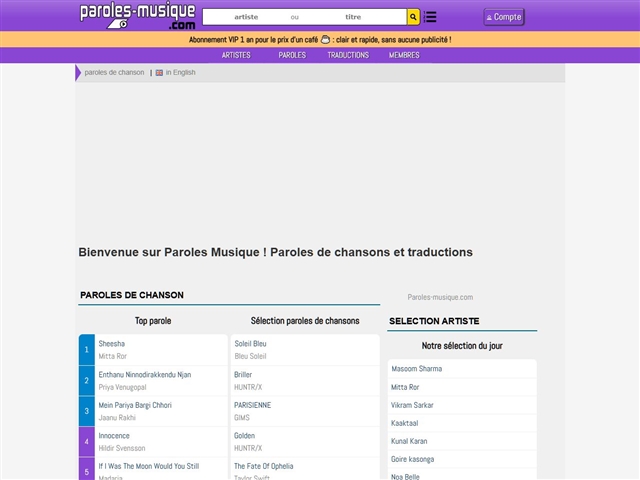Image resolution: width=640 pixels, height=480 pixels.
Task: Click the Sélection paroles de chansons heading
Action: (x=305, y=321)
